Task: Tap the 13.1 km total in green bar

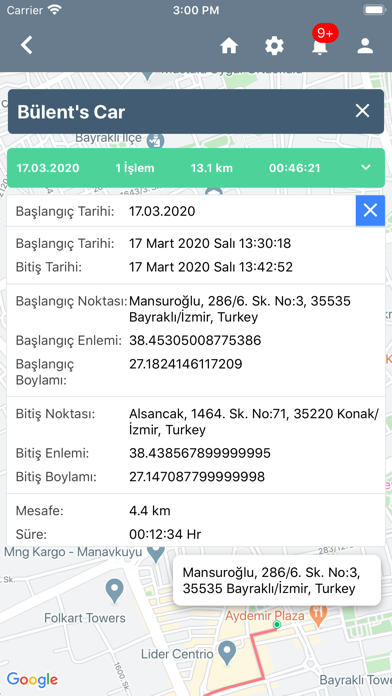Action: (212, 168)
